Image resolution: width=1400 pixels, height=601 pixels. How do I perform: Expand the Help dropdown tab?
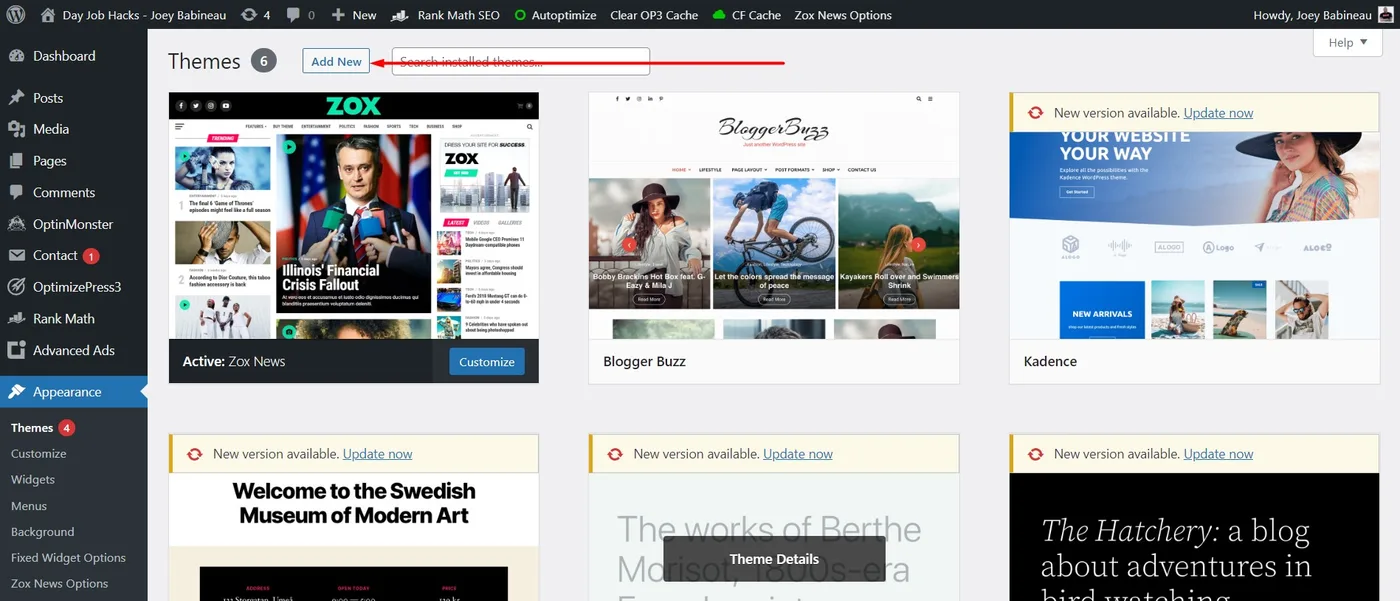click(x=1348, y=42)
